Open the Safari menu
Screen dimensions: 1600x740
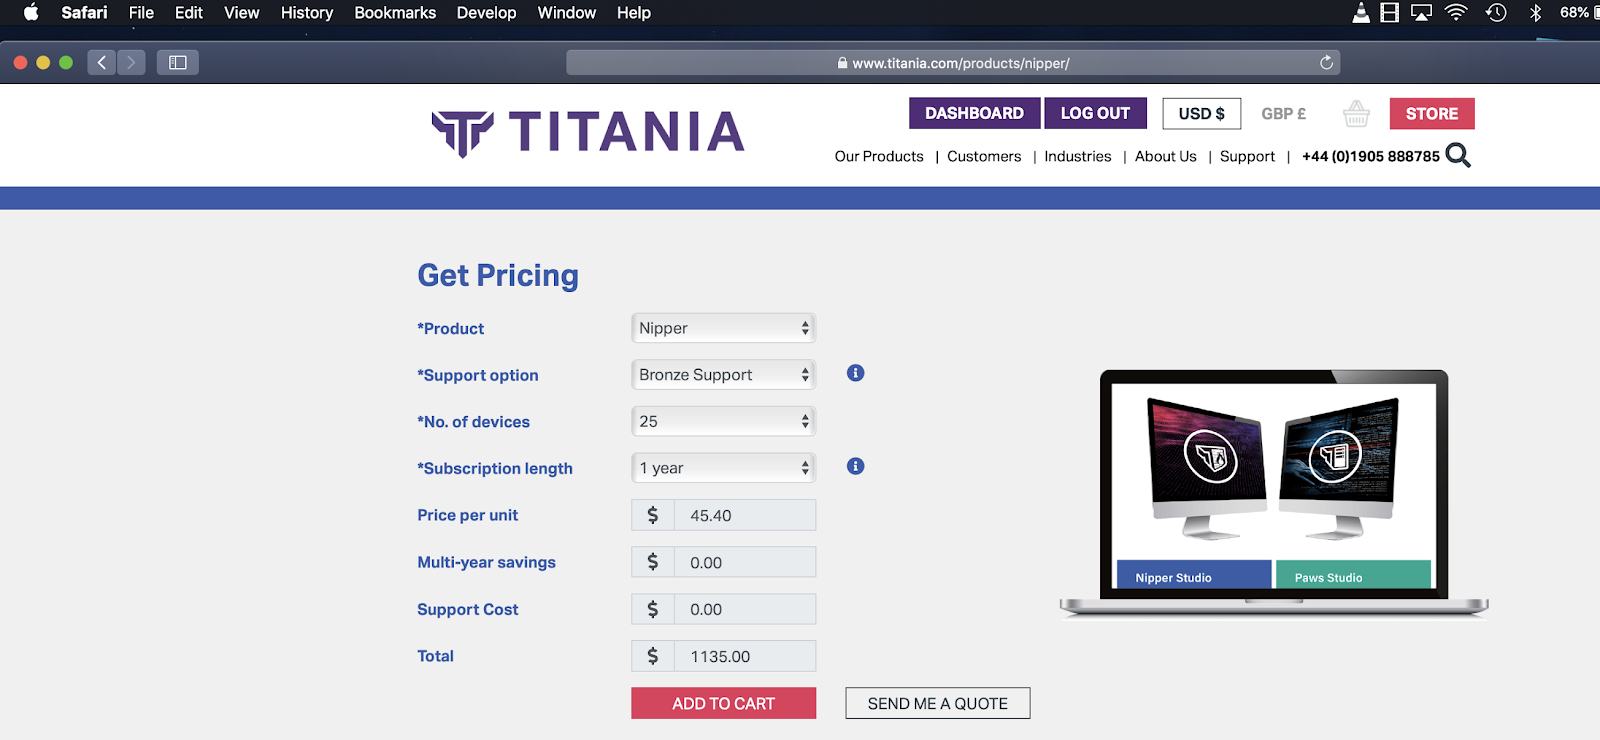point(84,13)
